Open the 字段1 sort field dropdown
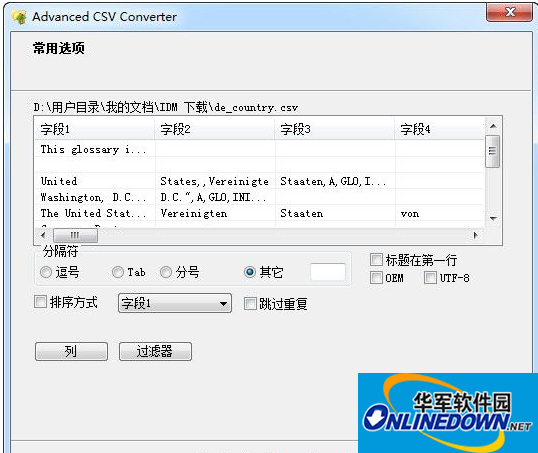The image size is (538, 453). pyautogui.click(x=175, y=303)
